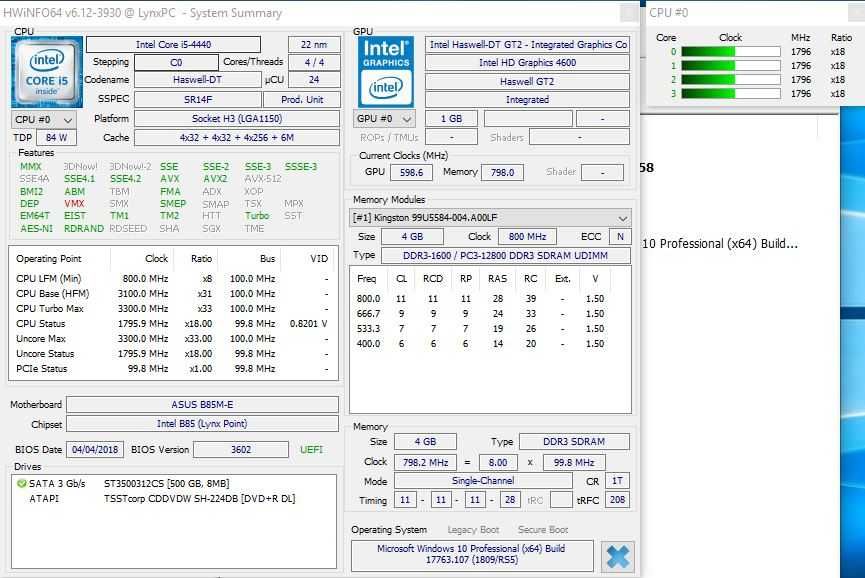865x578 pixels.
Task: Open the CPU #0 selector dropdown
Action: point(44,119)
